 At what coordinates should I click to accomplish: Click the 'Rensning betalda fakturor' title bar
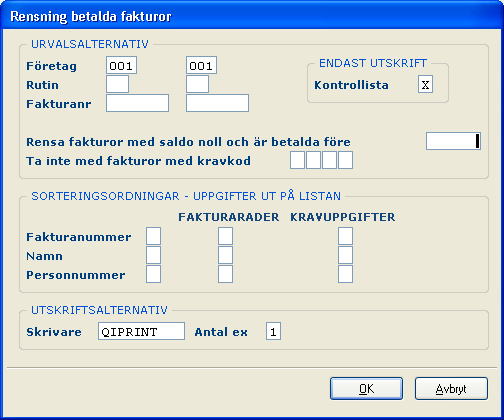point(252,16)
